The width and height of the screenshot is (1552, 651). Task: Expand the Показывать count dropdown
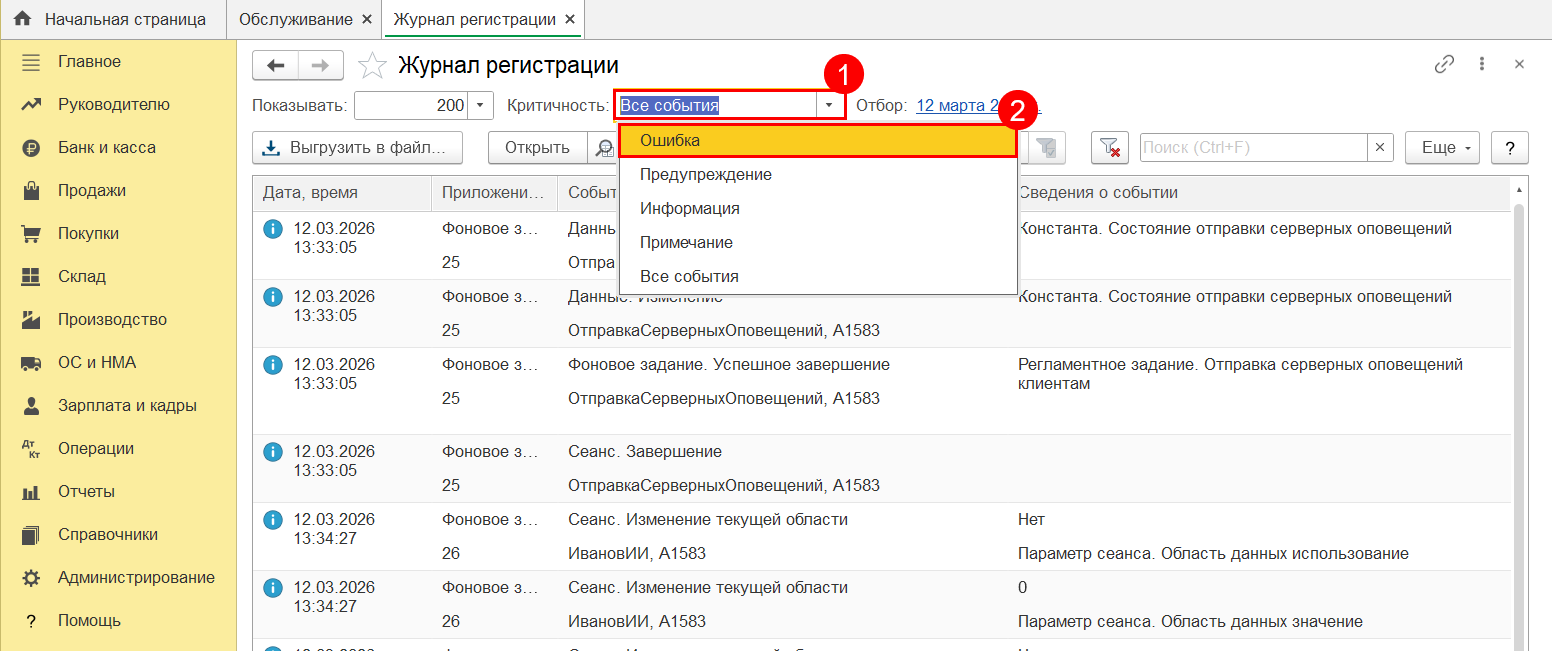(x=481, y=105)
